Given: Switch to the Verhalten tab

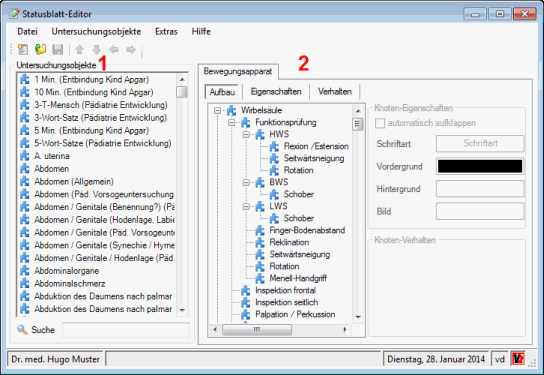Looking at the screenshot, I should [335, 92].
